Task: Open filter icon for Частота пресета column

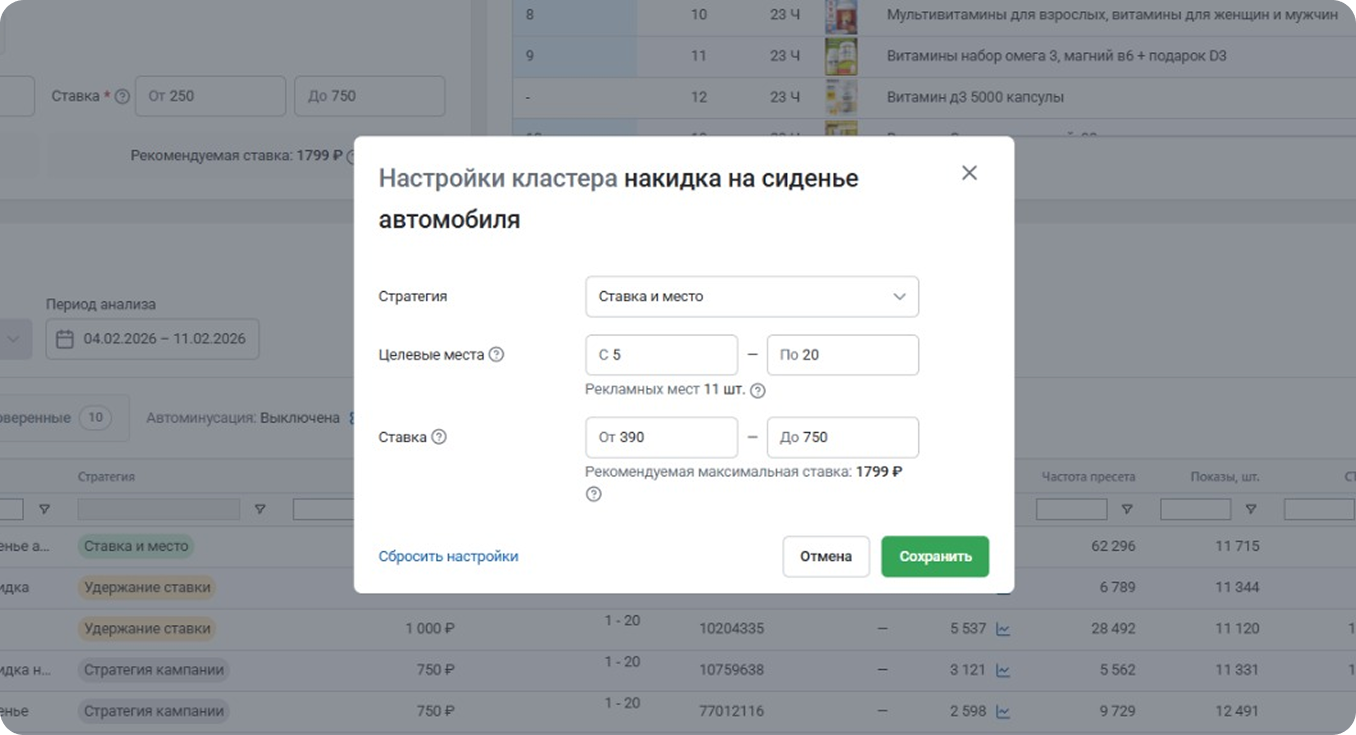Action: pos(1127,510)
